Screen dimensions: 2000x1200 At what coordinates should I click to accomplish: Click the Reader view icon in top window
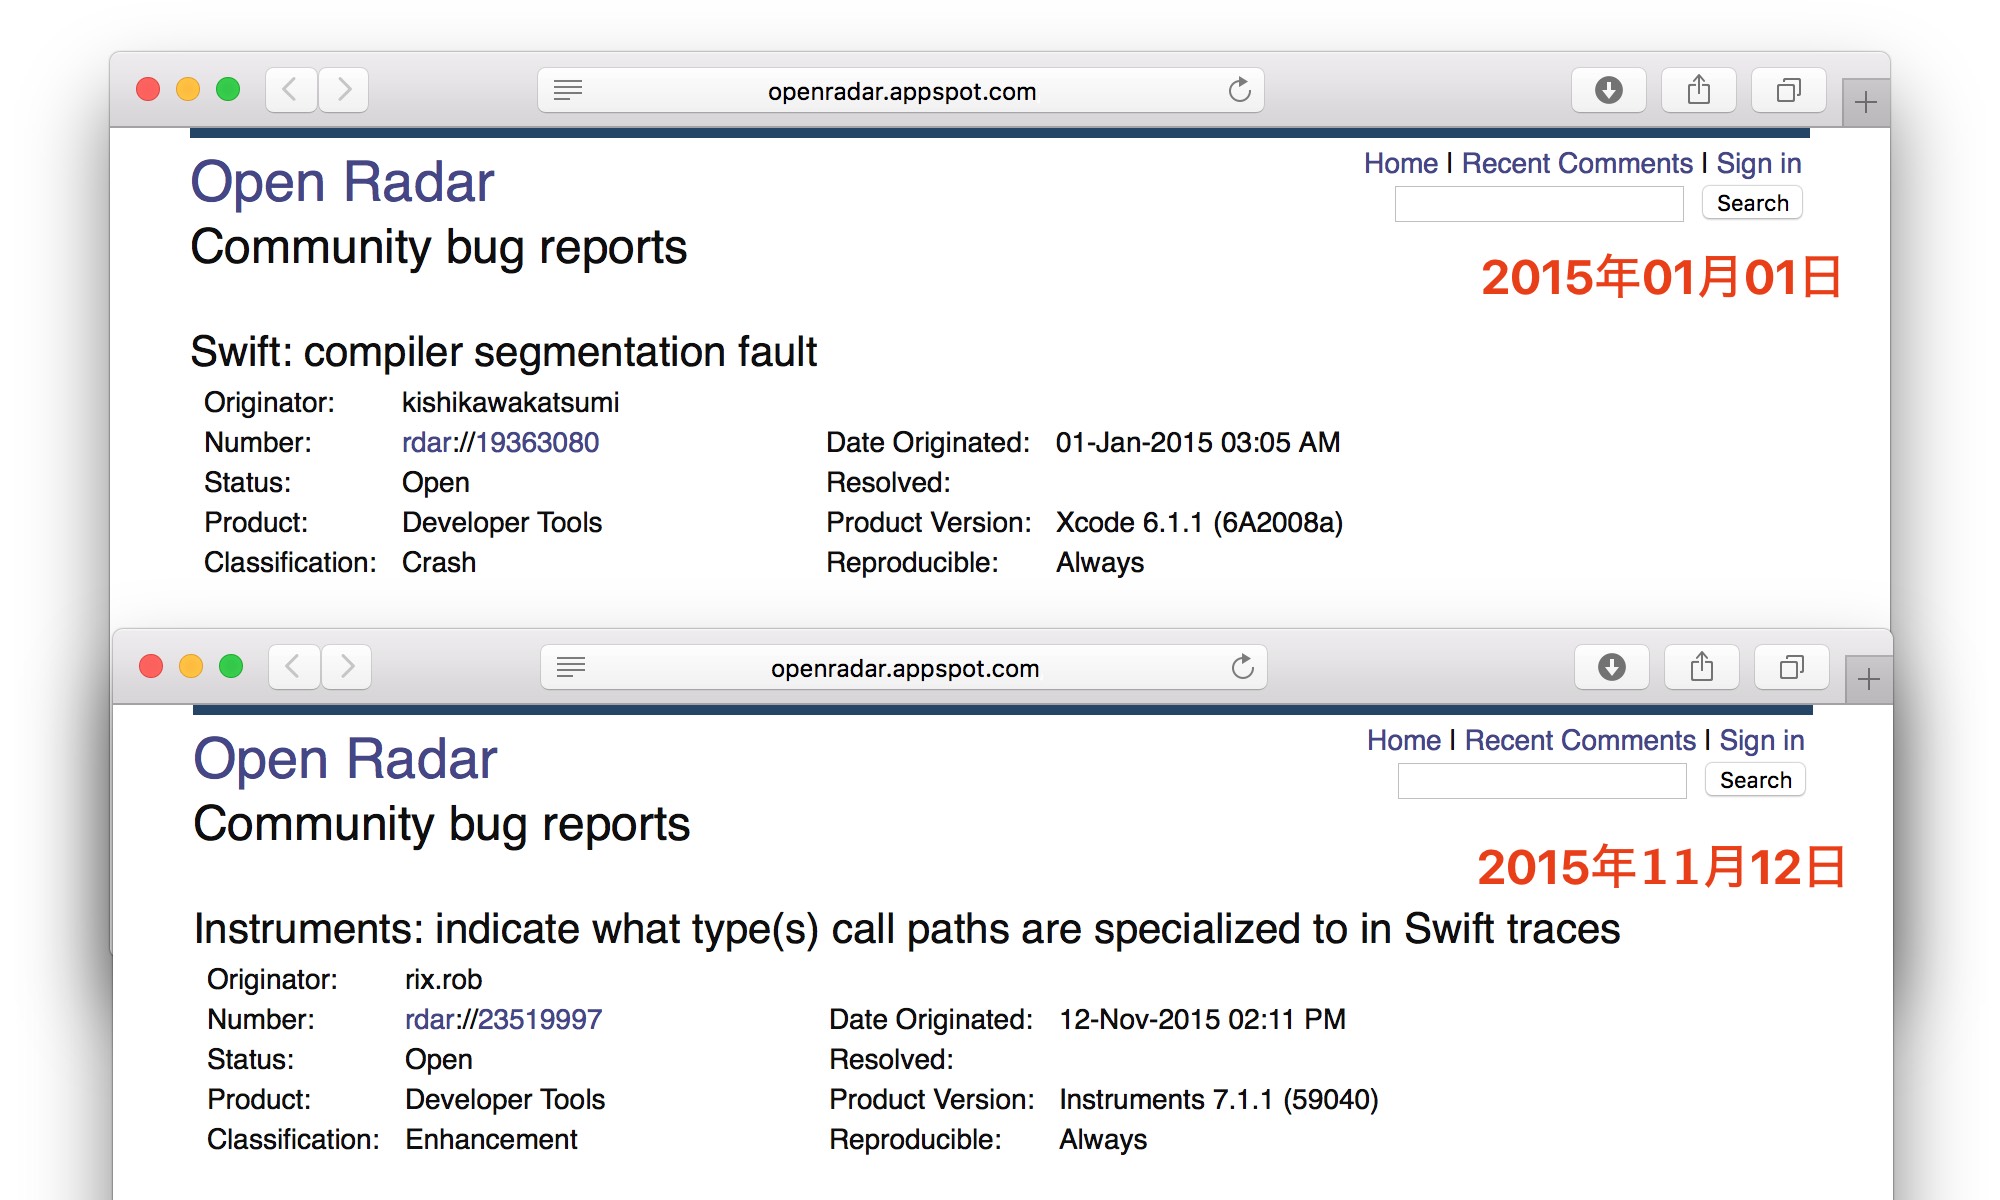point(568,90)
